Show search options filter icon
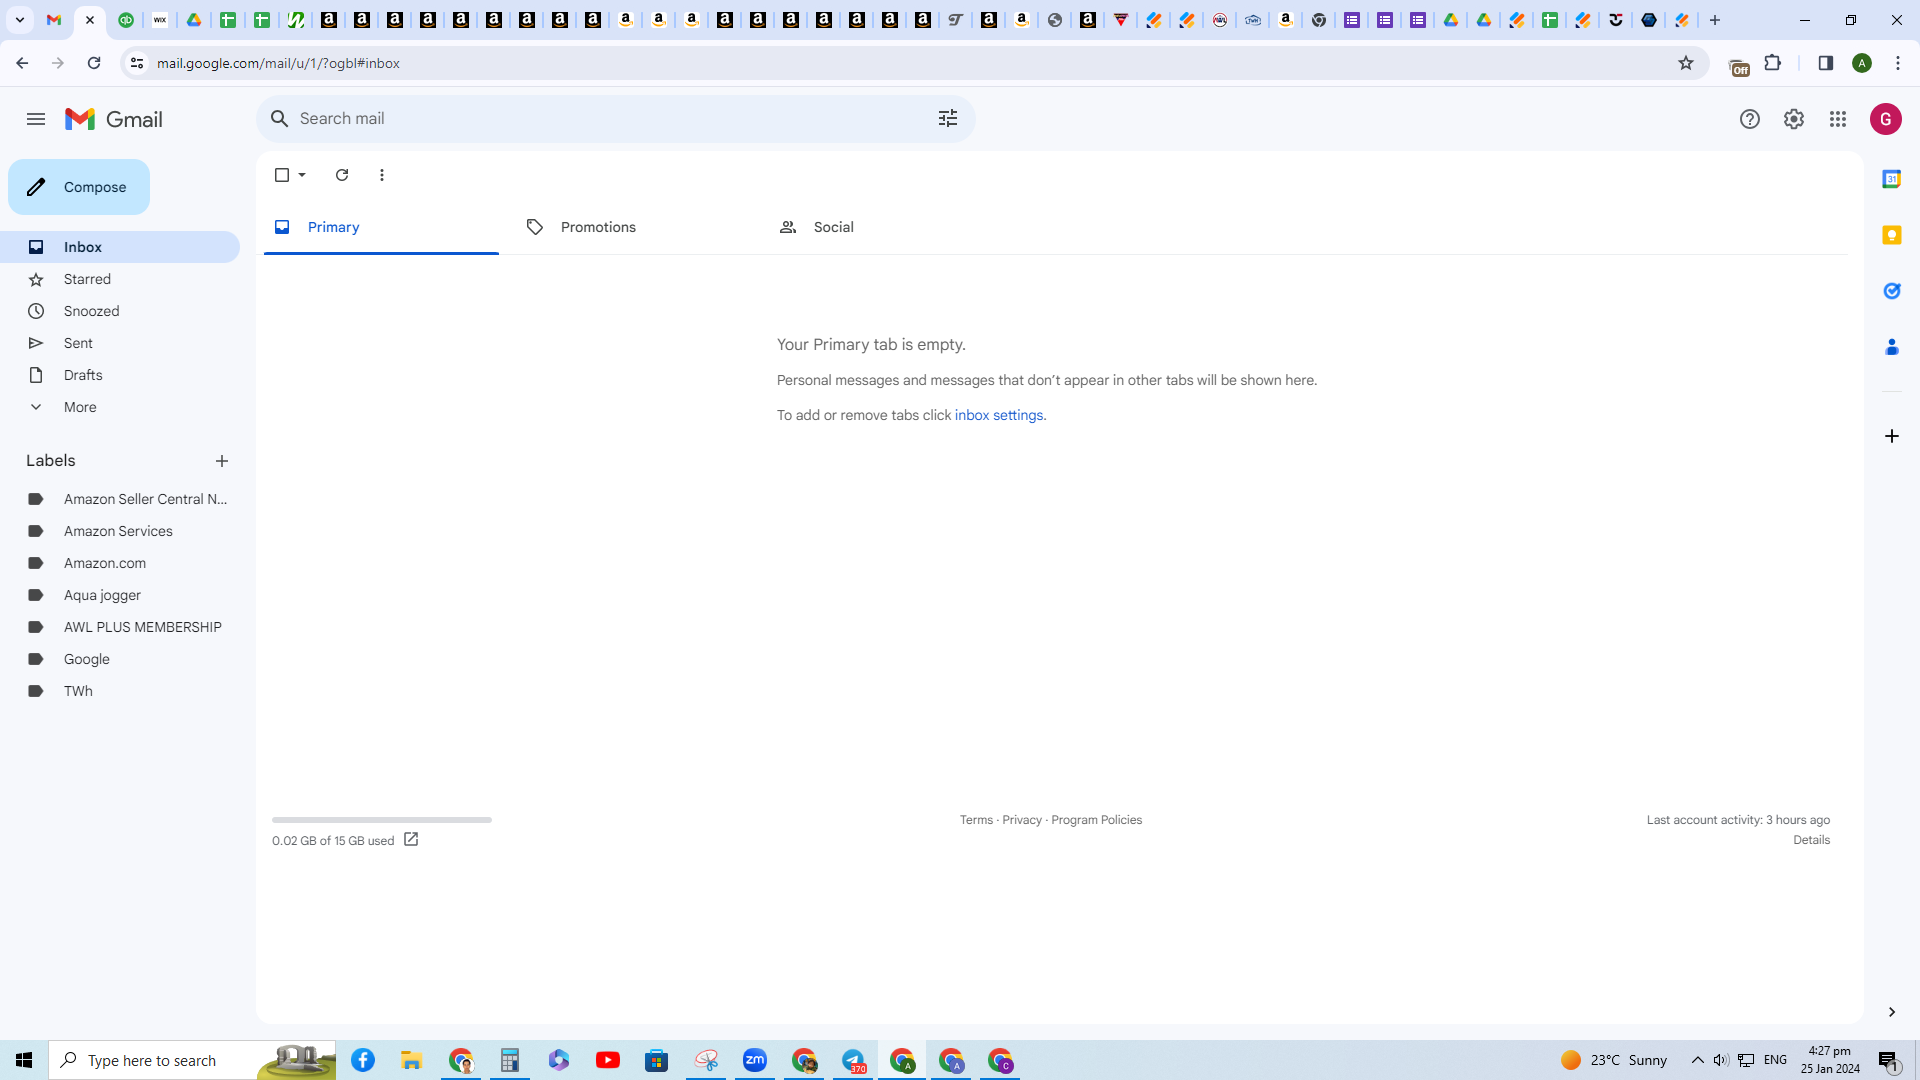 pyautogui.click(x=948, y=119)
